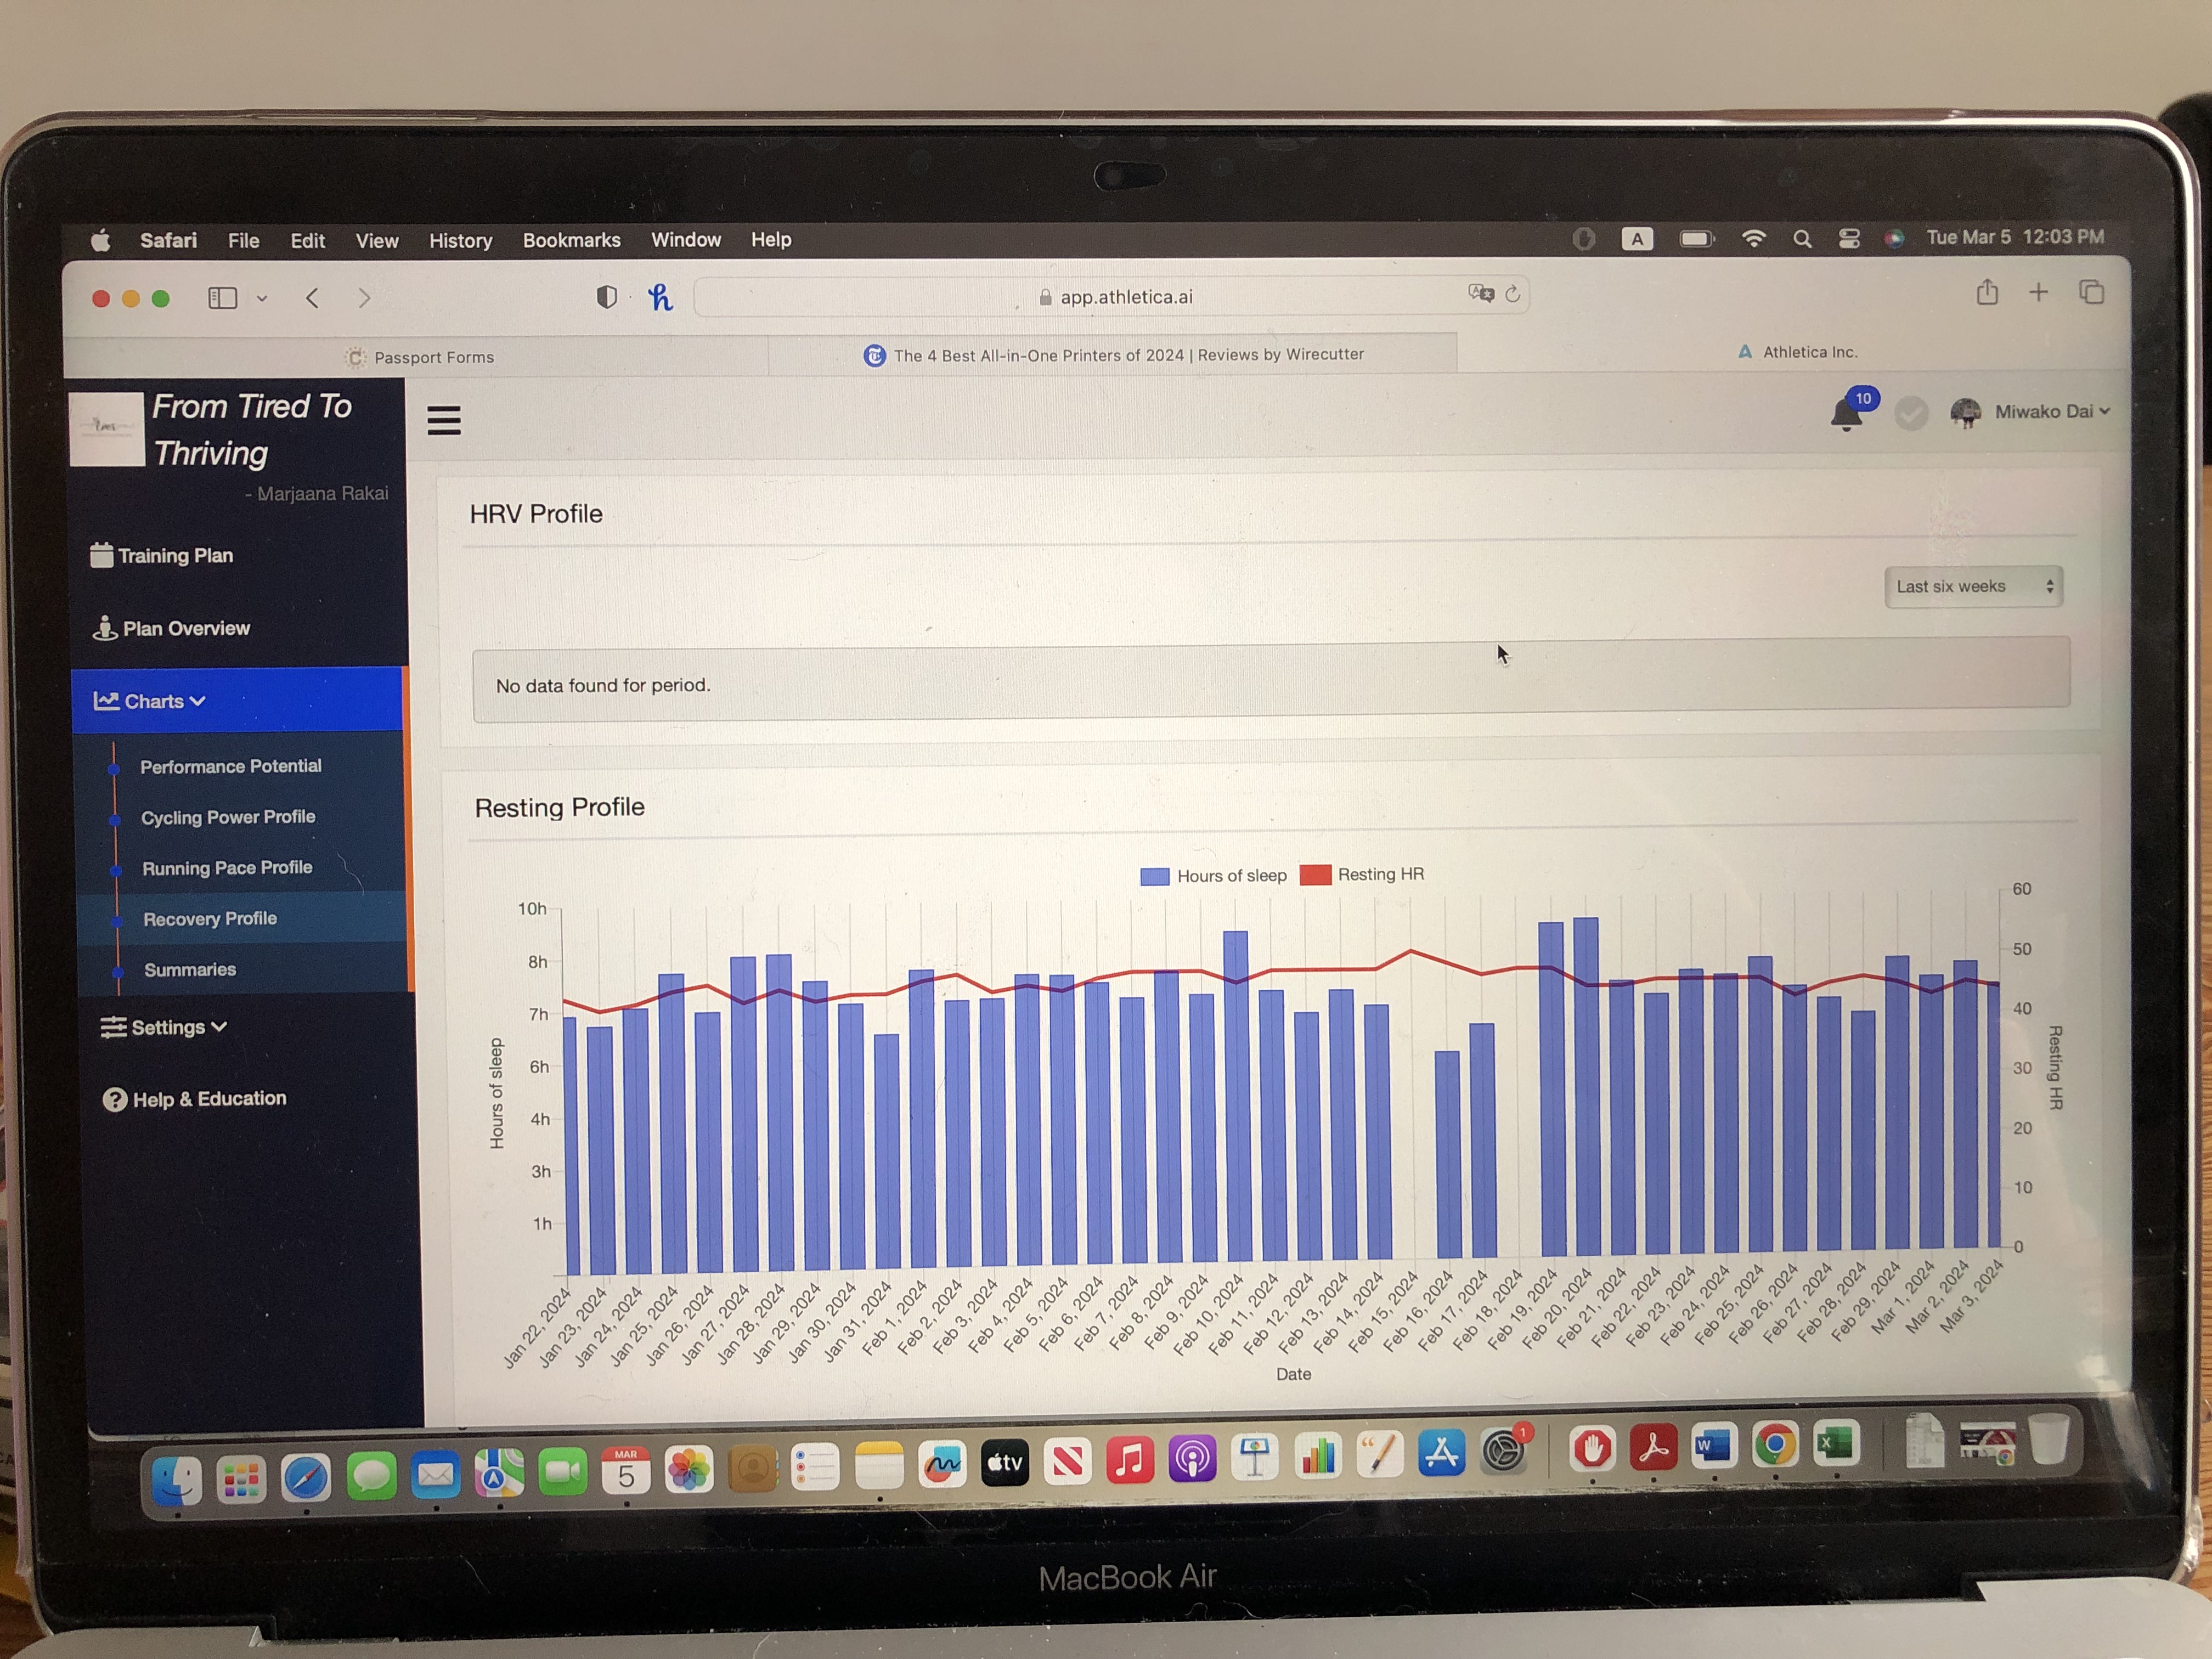Image resolution: width=2212 pixels, height=1659 pixels.
Task: Open the History menu in menu bar
Action: coord(460,241)
